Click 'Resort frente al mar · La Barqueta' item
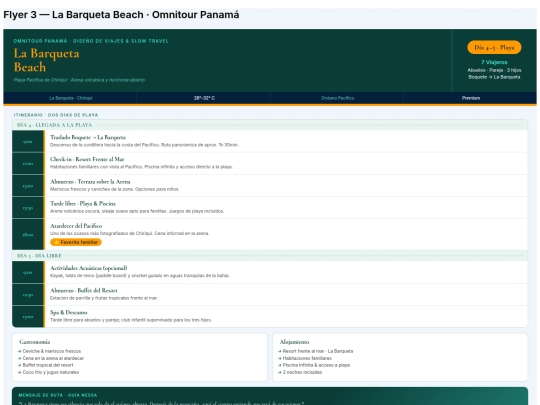The image size is (540, 405). click(315, 351)
